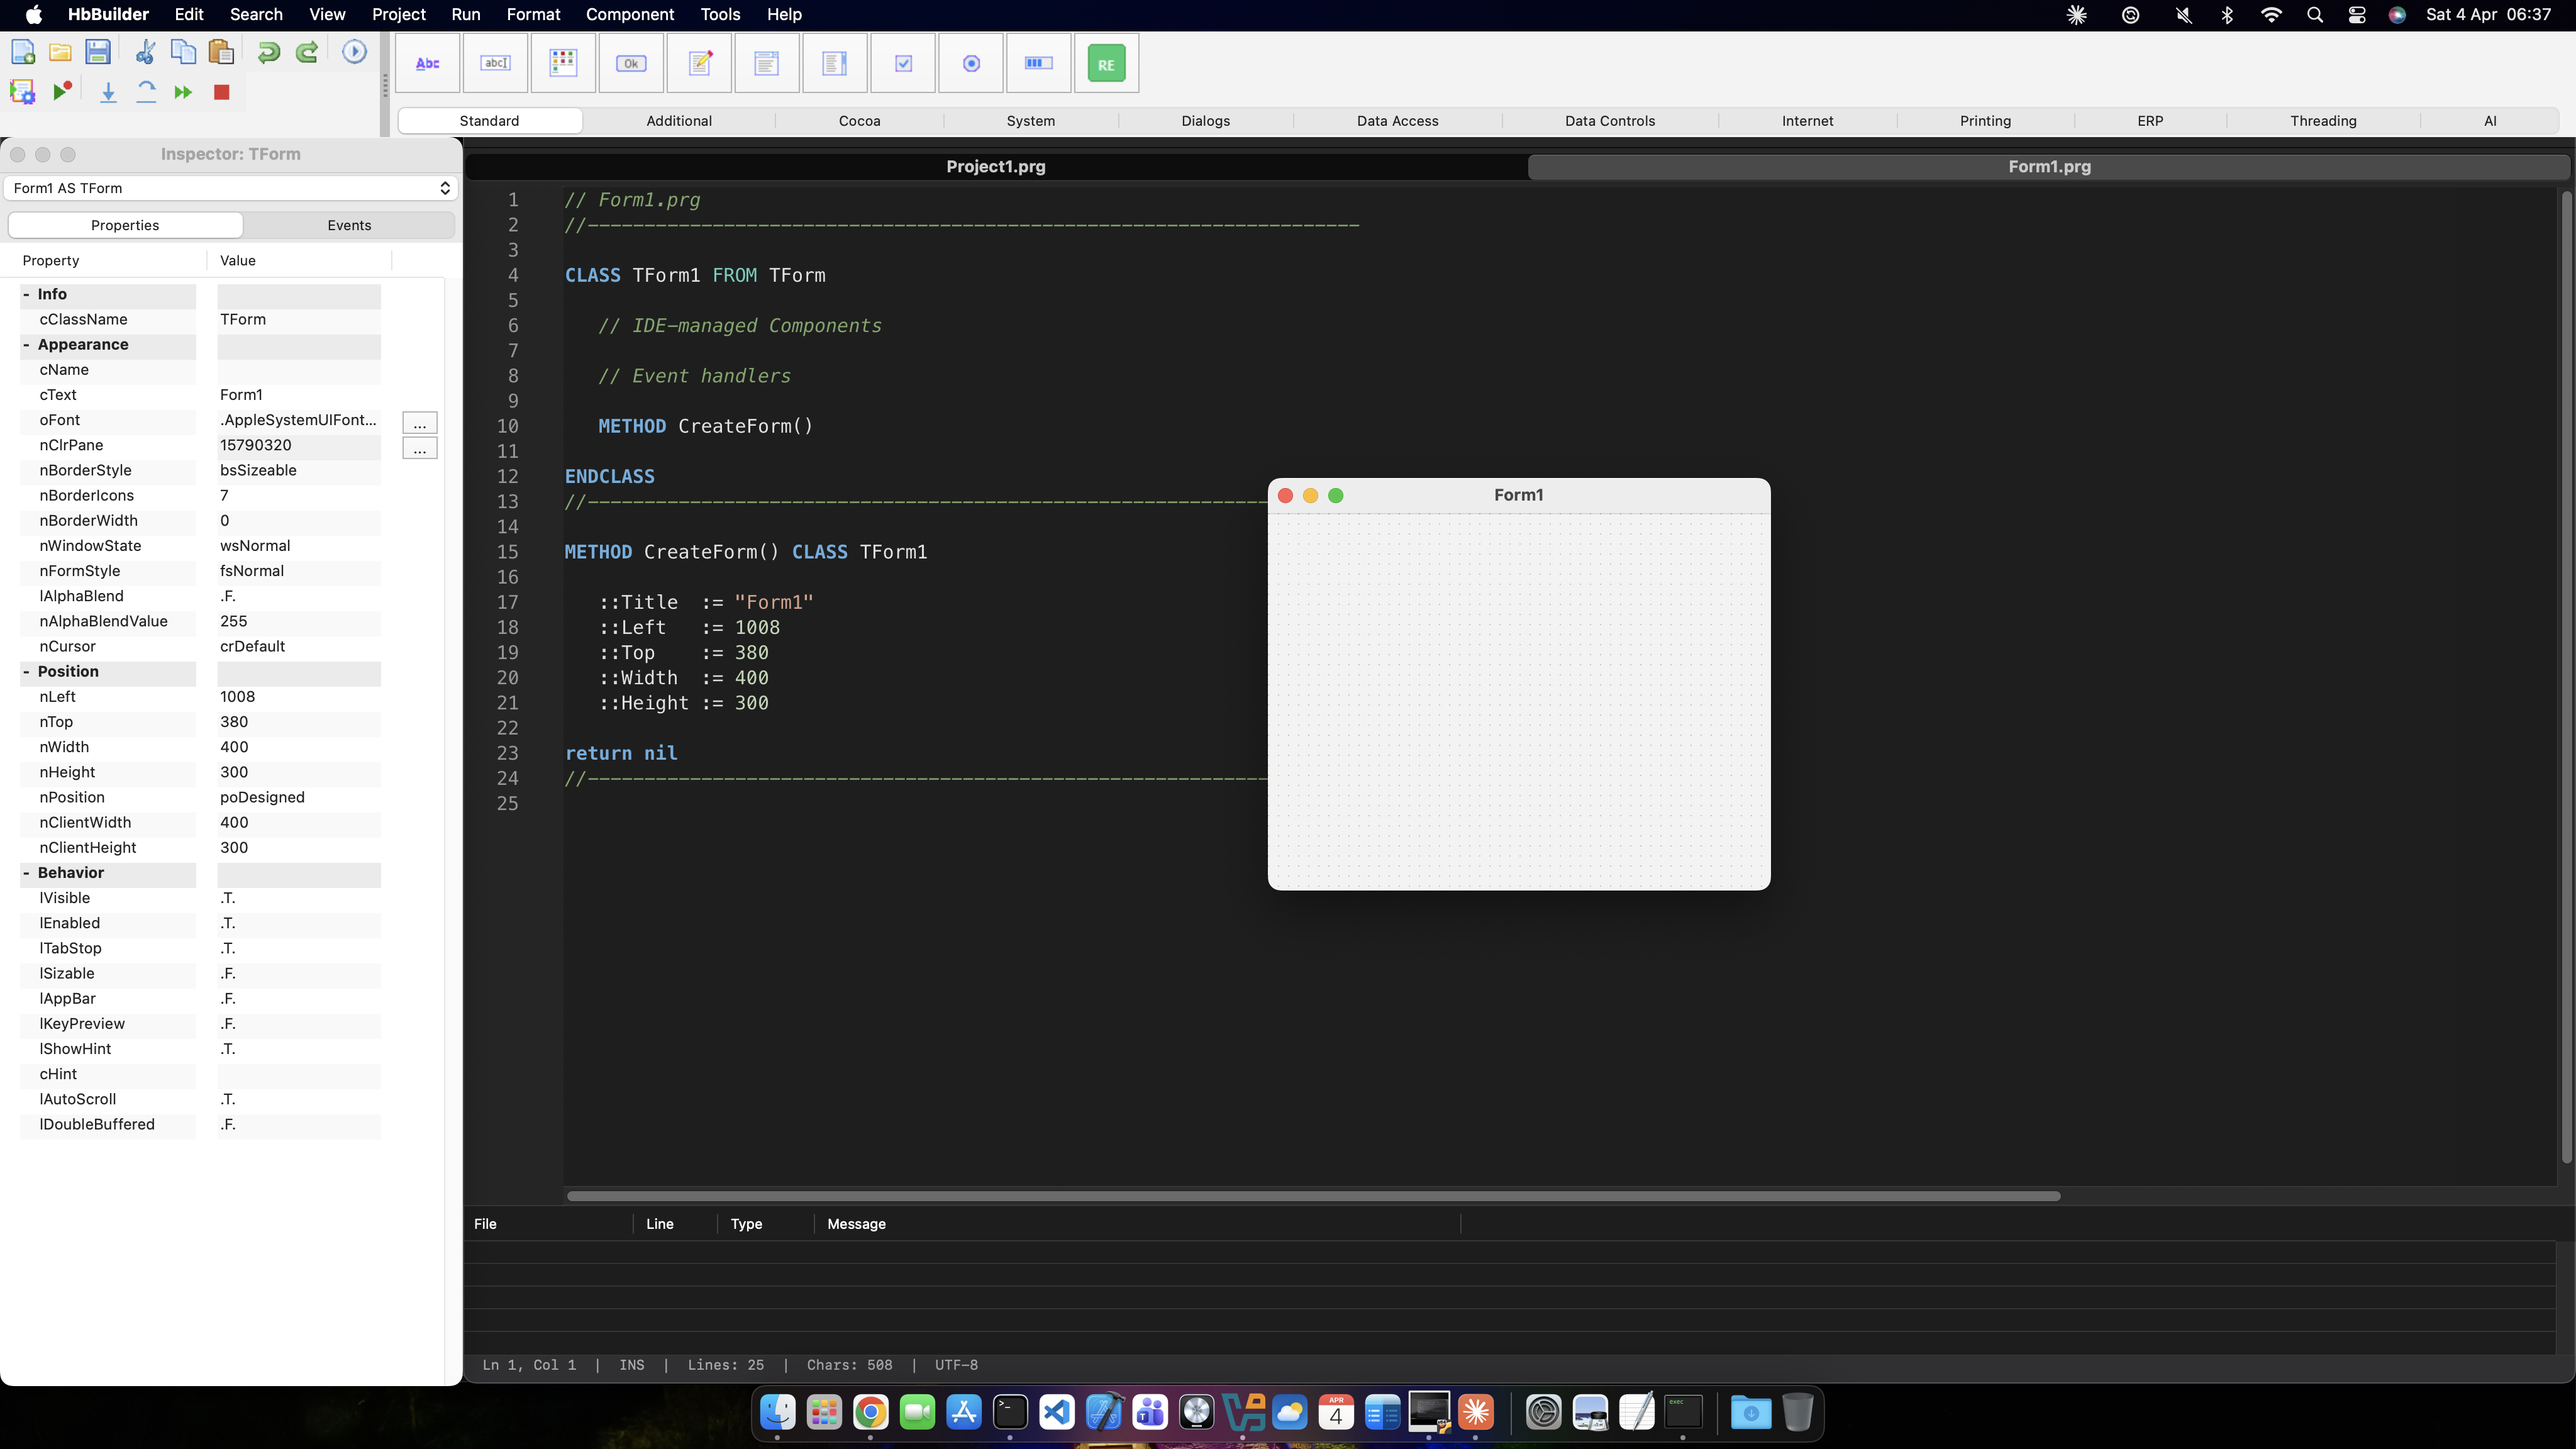Stop the running program with the red square
Screen dimensions: 2576x1449
tap(221, 92)
